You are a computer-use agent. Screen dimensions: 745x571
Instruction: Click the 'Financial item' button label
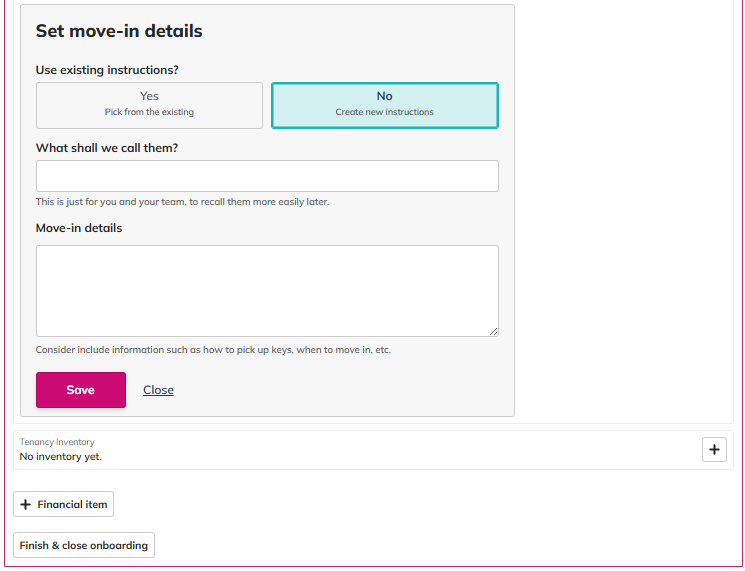tap(72, 504)
